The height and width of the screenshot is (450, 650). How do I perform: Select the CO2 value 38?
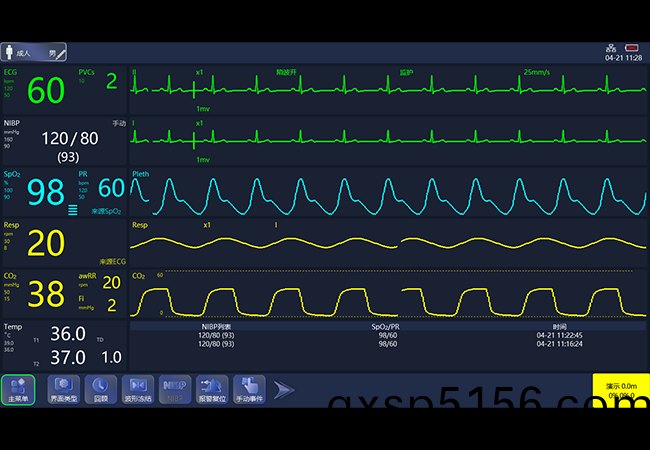(46, 294)
